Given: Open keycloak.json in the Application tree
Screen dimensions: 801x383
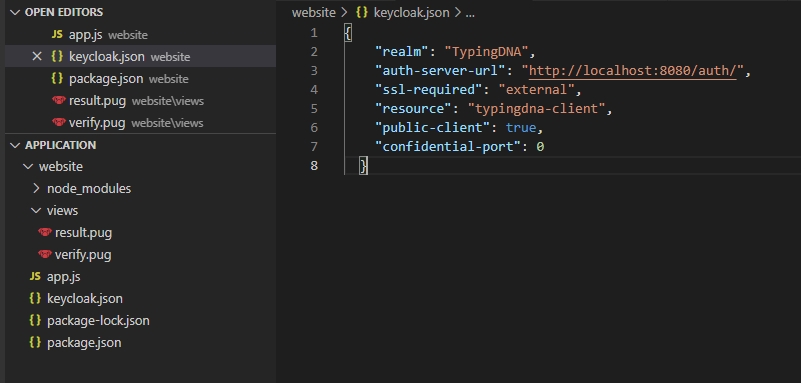Looking at the screenshot, I should [x=85, y=298].
